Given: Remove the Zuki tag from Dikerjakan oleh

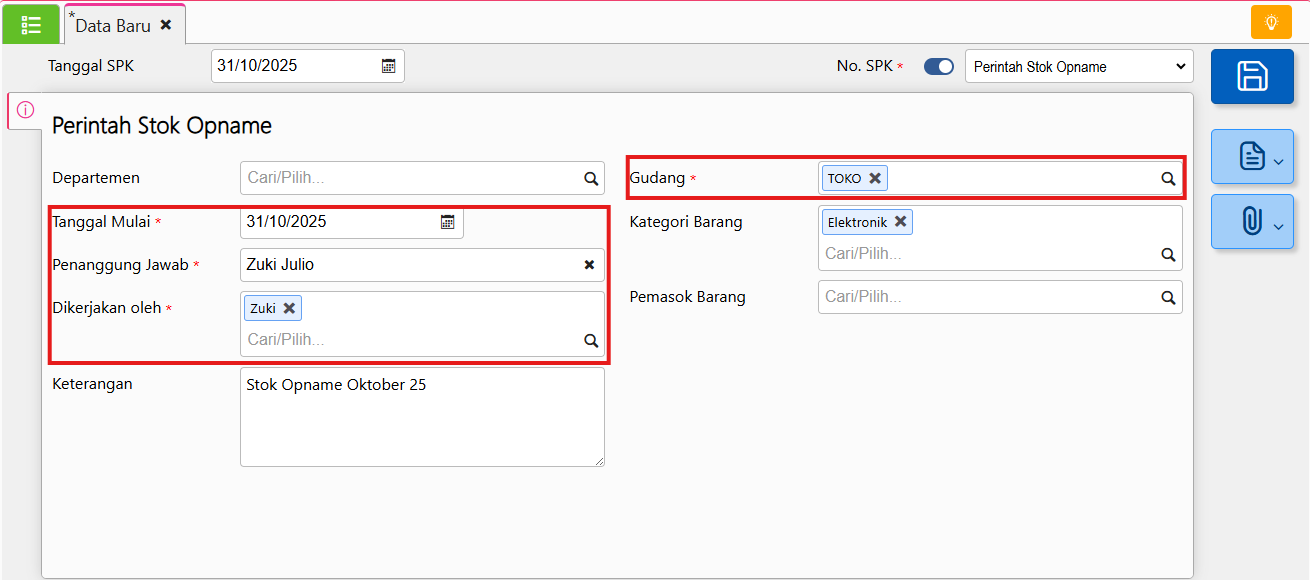Looking at the screenshot, I should coord(289,308).
